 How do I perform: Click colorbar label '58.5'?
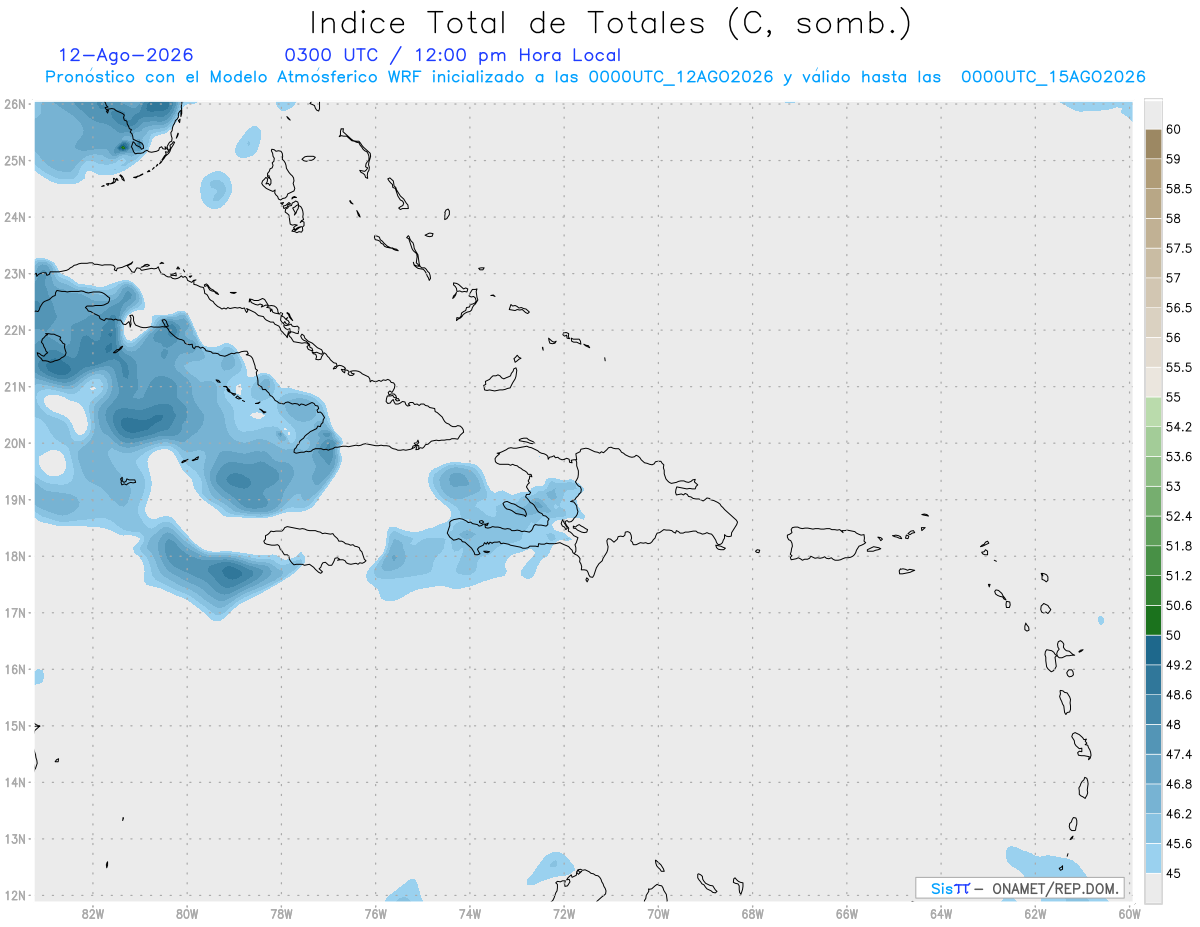tap(1179, 189)
